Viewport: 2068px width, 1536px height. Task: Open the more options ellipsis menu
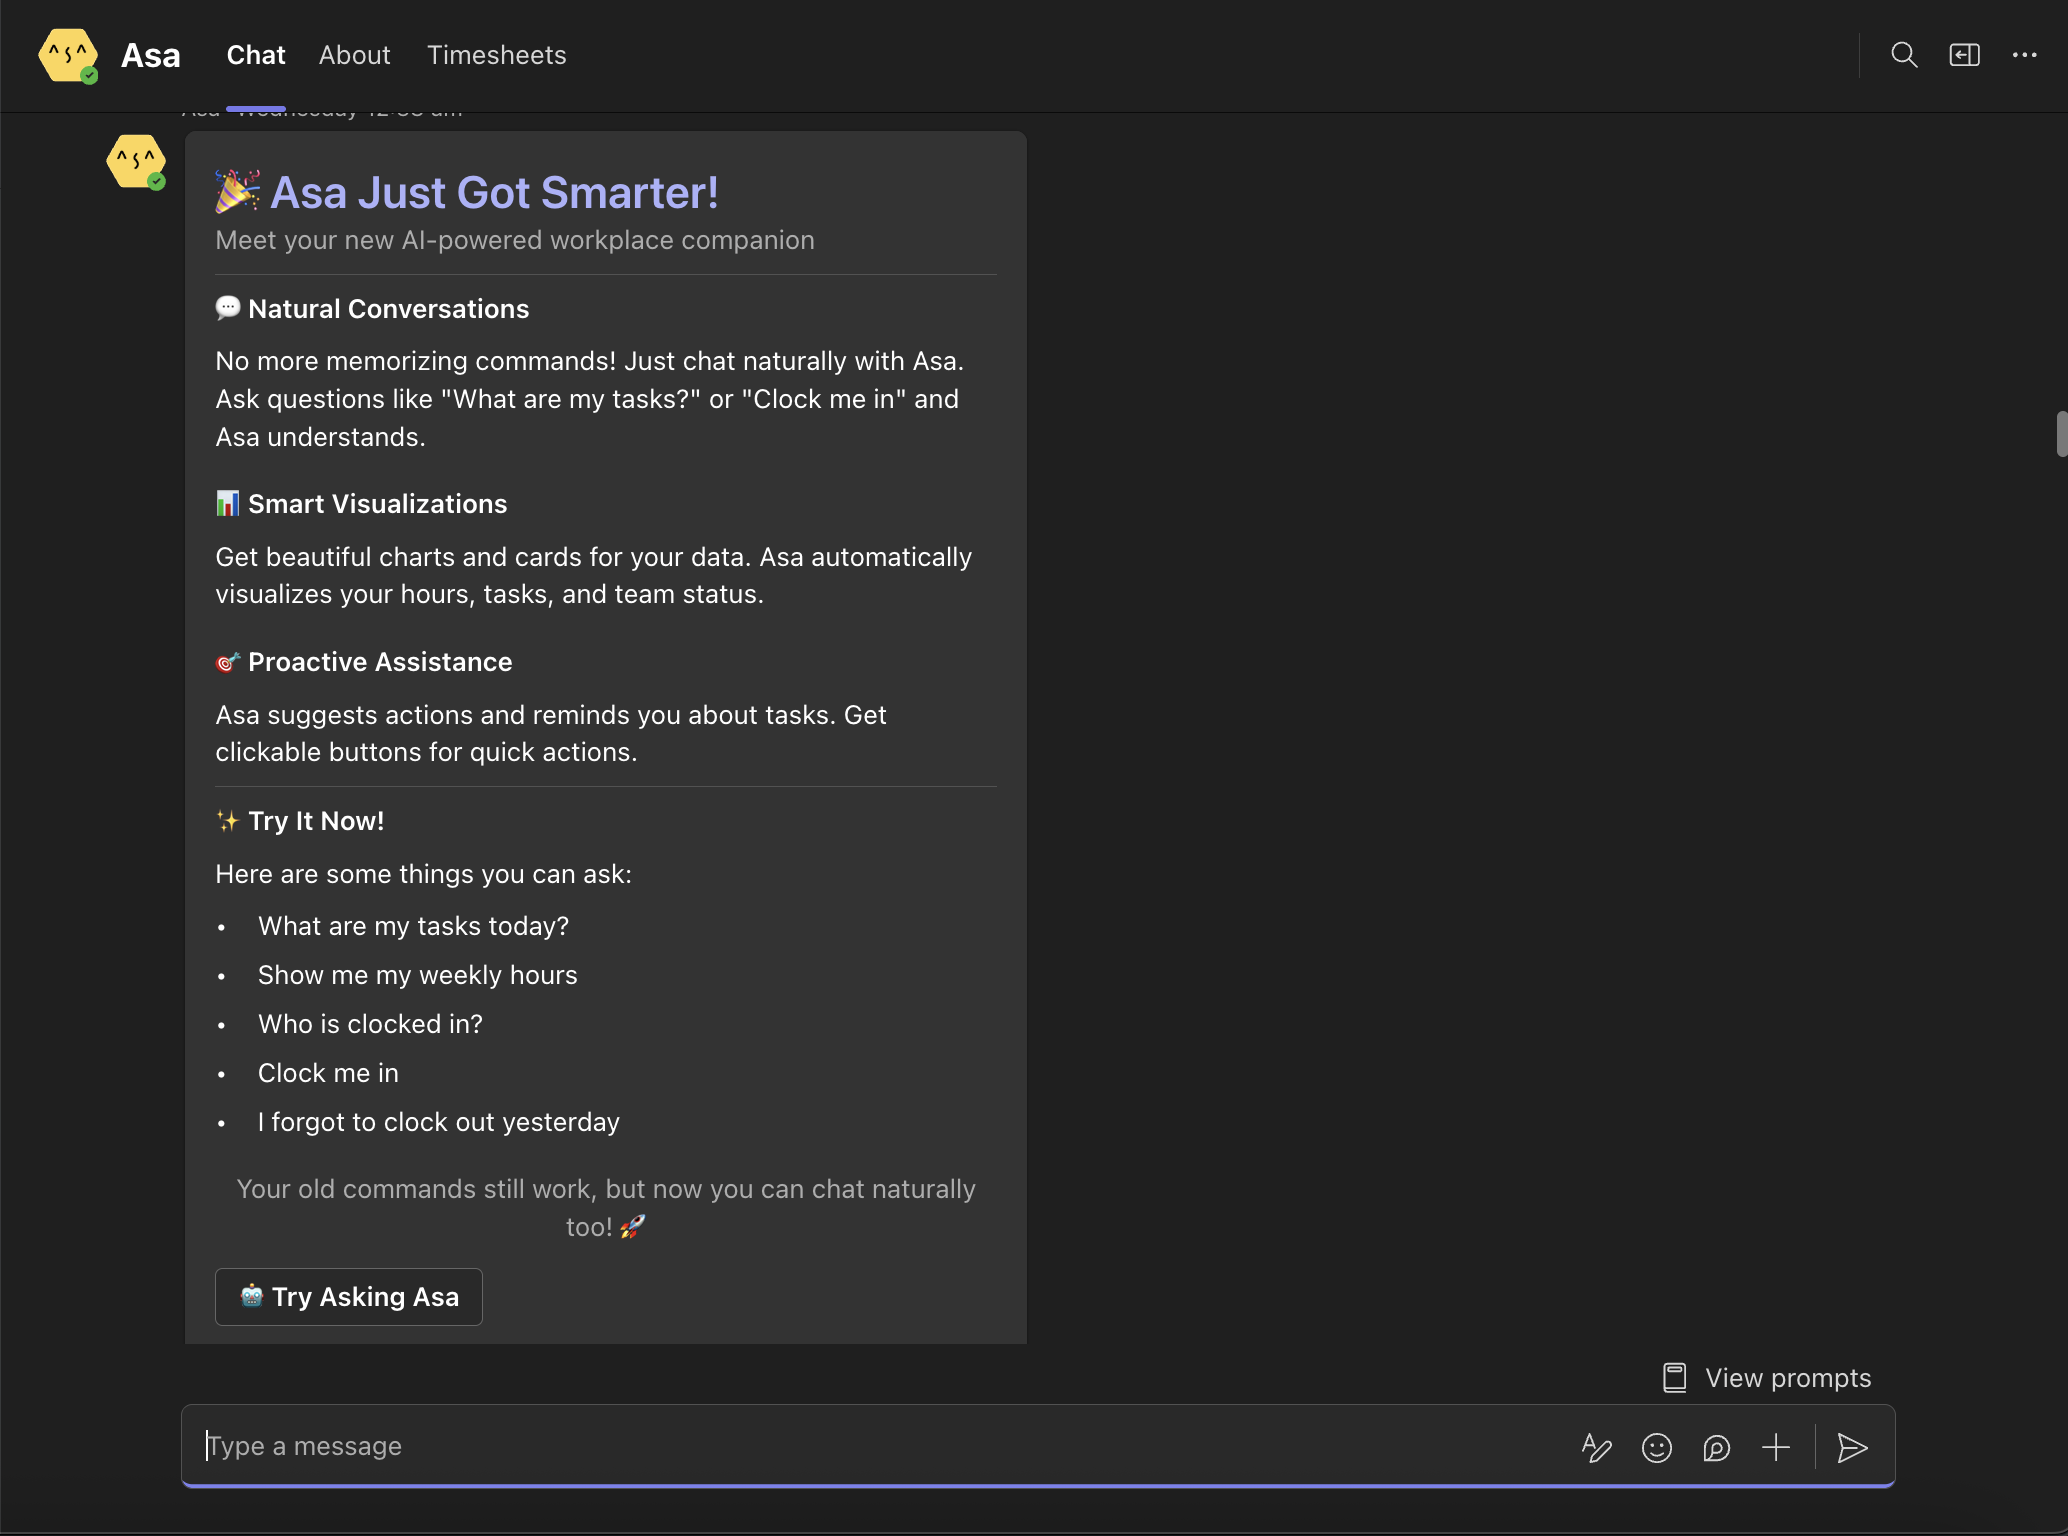pyautogui.click(x=2024, y=55)
